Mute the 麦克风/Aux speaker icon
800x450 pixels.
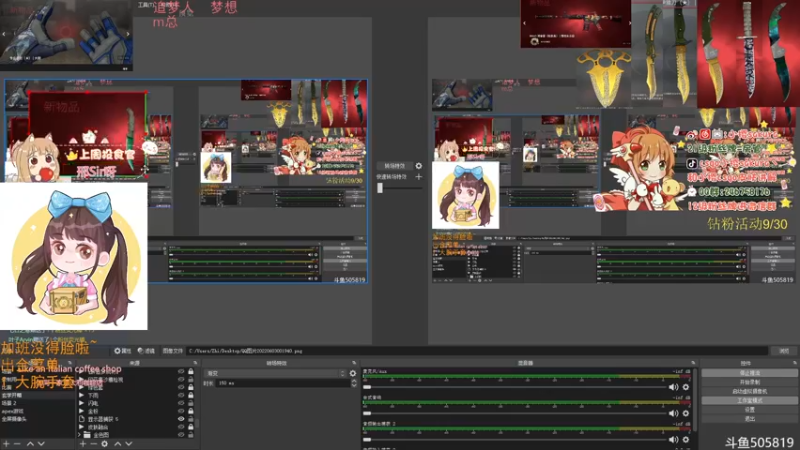pyautogui.click(x=673, y=387)
